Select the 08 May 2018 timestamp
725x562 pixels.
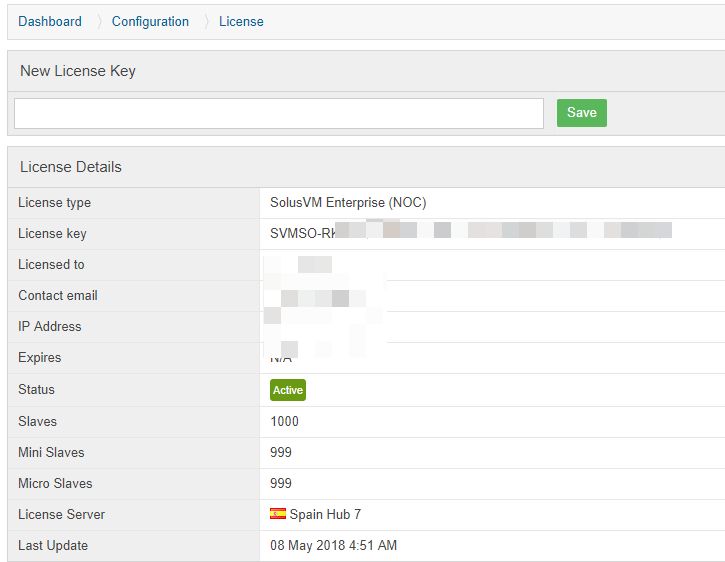pyautogui.click(x=333, y=545)
